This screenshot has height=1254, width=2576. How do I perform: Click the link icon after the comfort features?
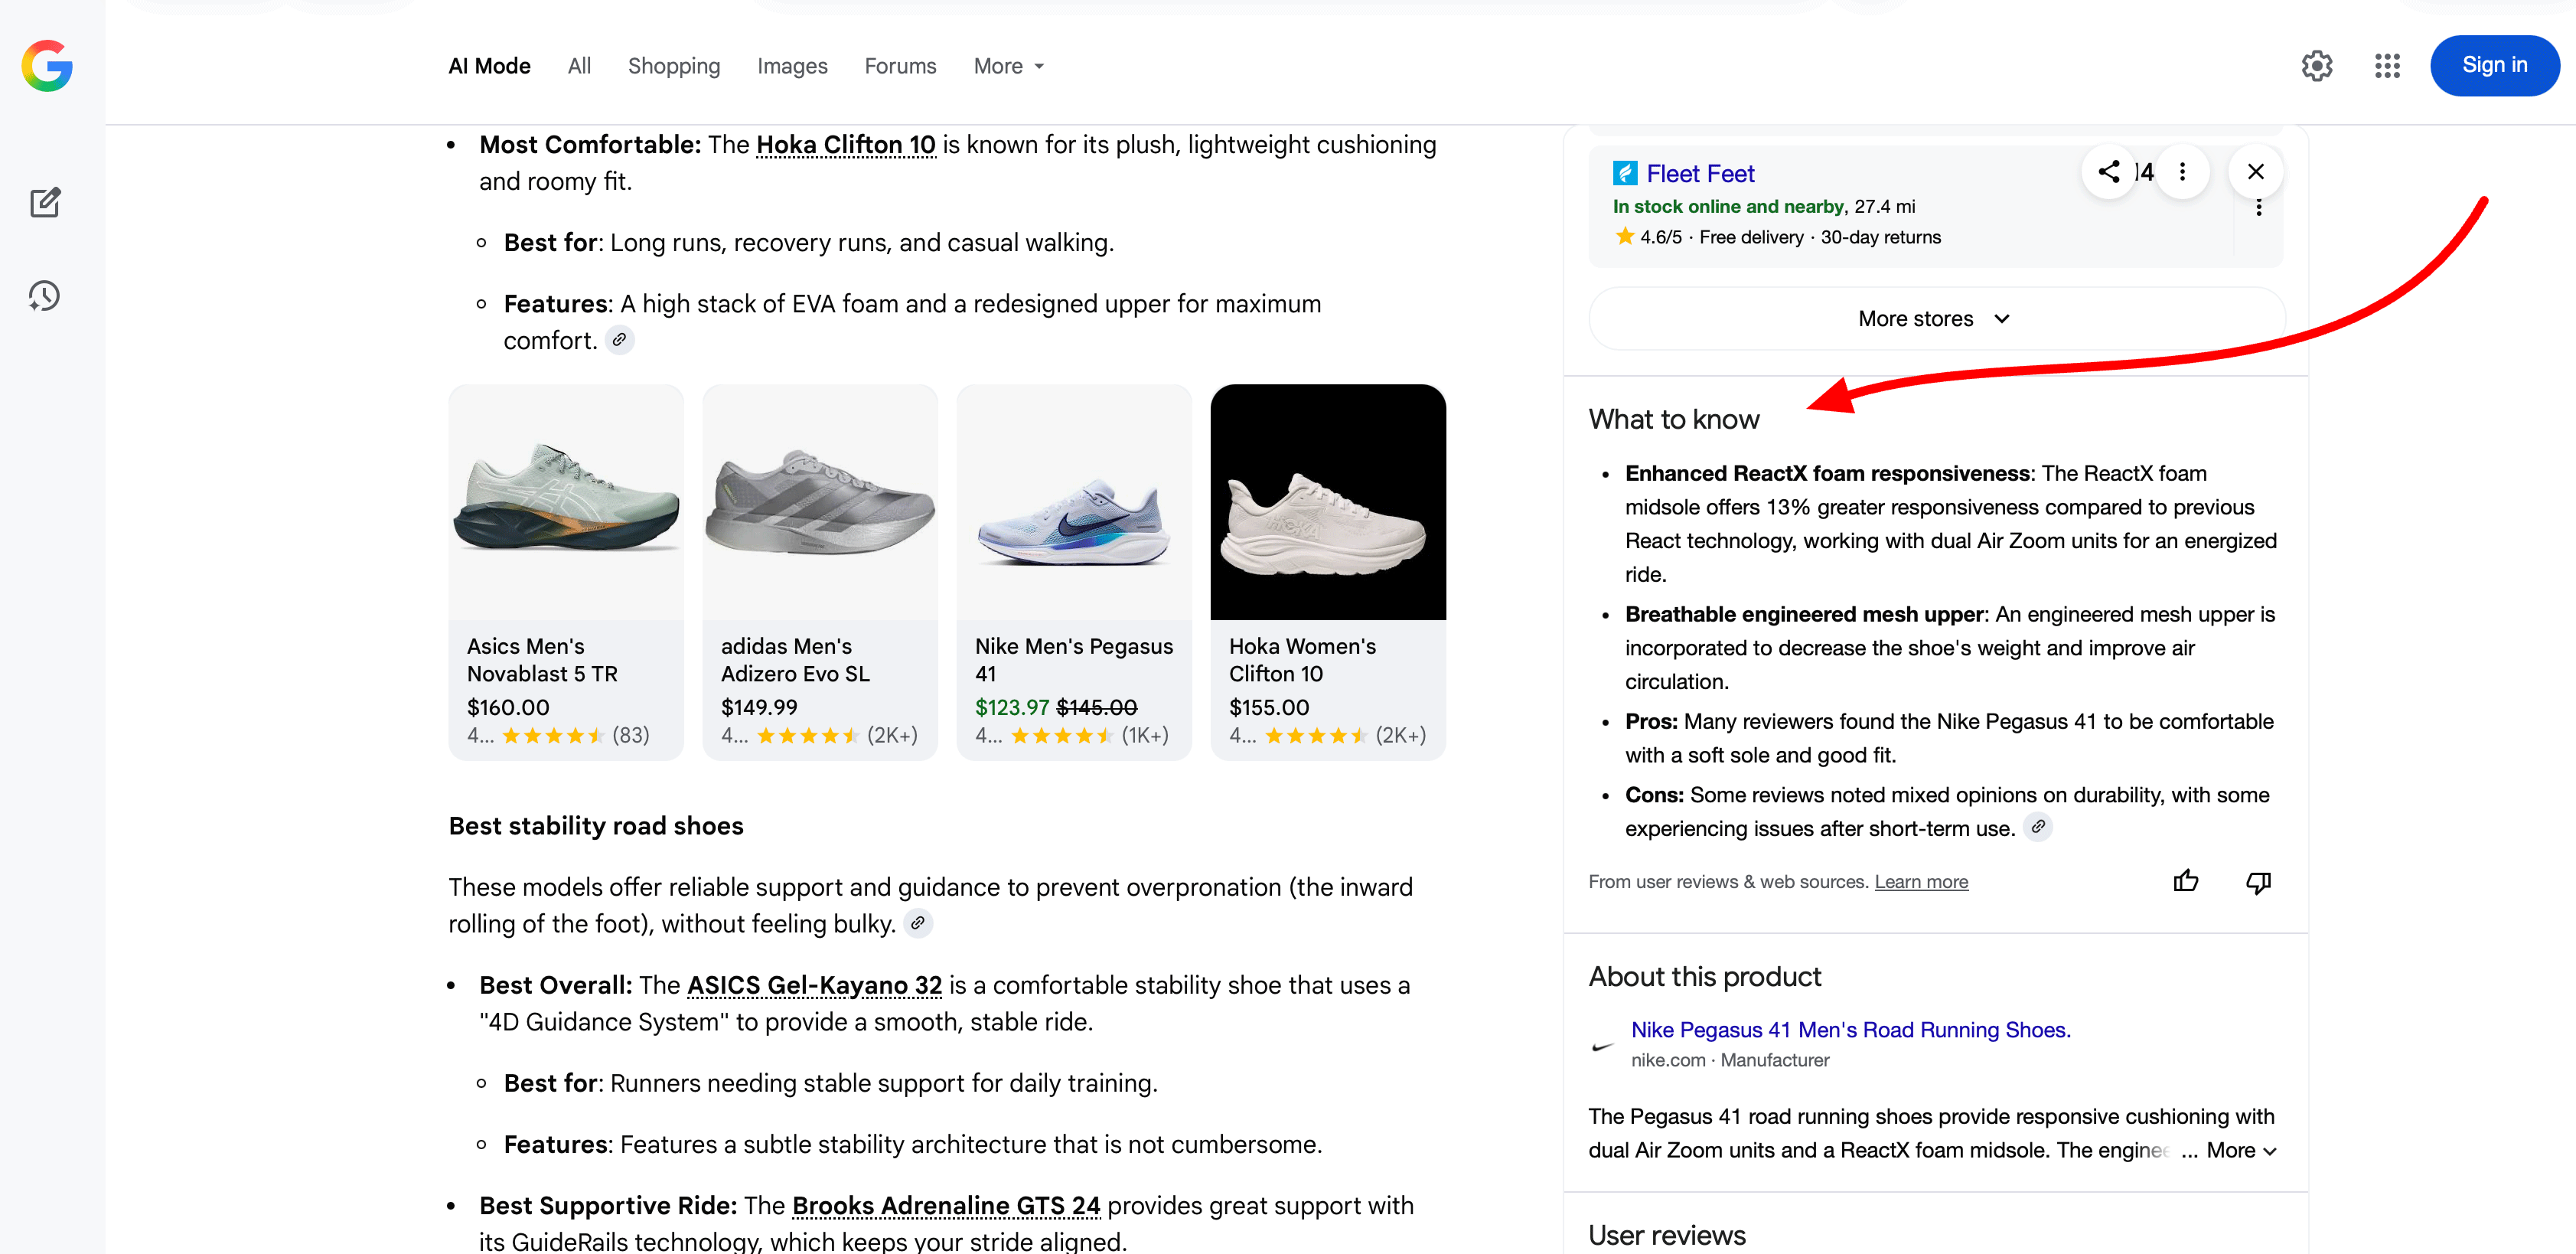620,340
